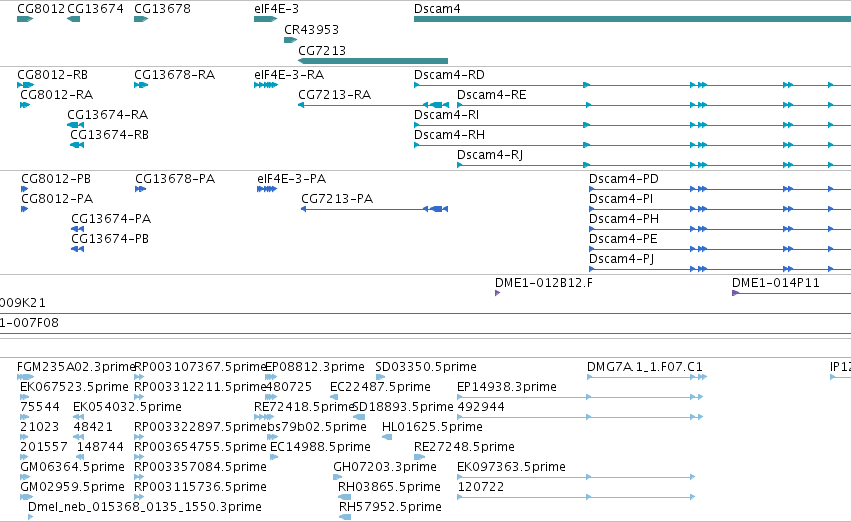
Task: Click the CG8012-RB transcript label
Action: [53, 74]
